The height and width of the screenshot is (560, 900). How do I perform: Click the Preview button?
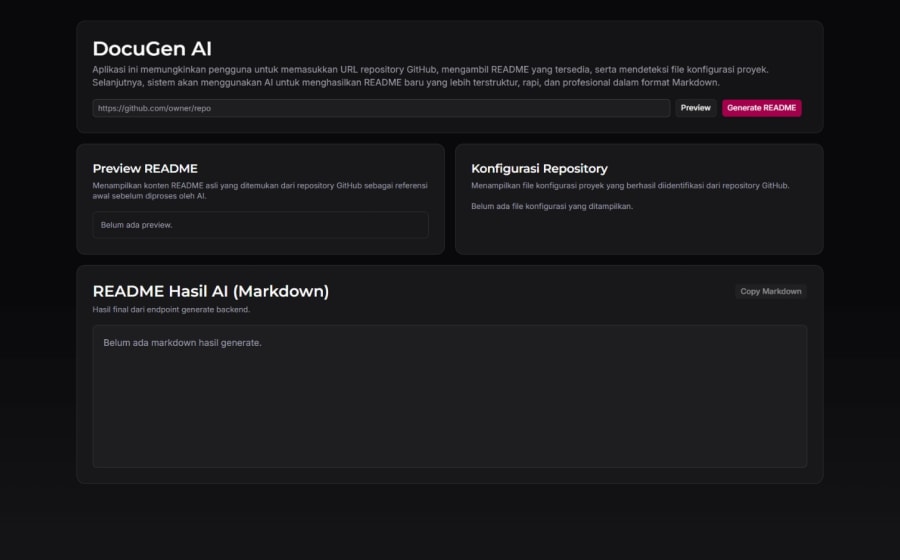(x=696, y=108)
